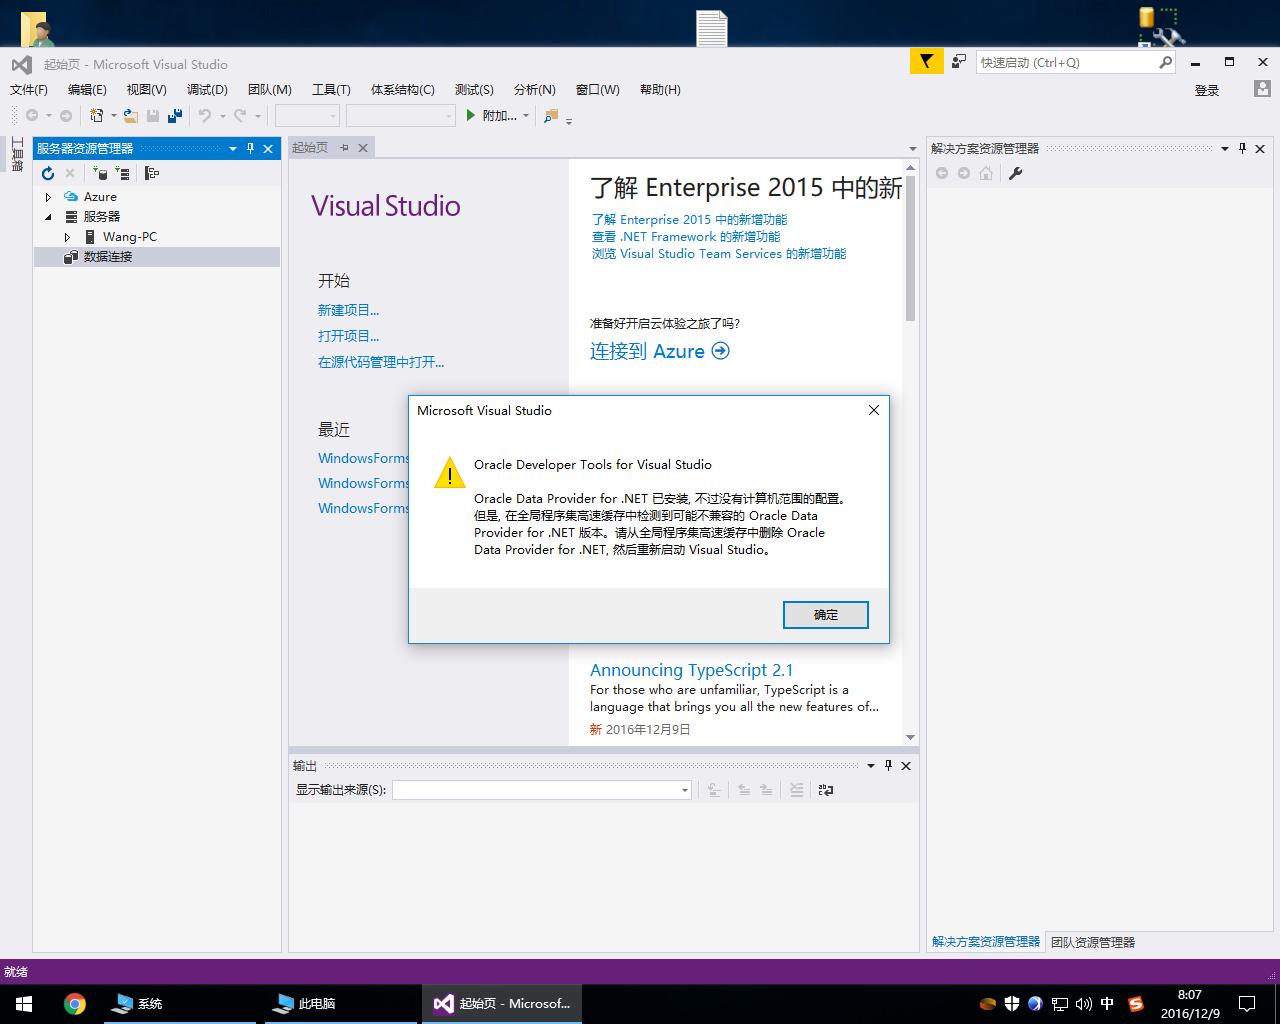Click the account avatar icon near 登录

pyautogui.click(x=1262, y=89)
